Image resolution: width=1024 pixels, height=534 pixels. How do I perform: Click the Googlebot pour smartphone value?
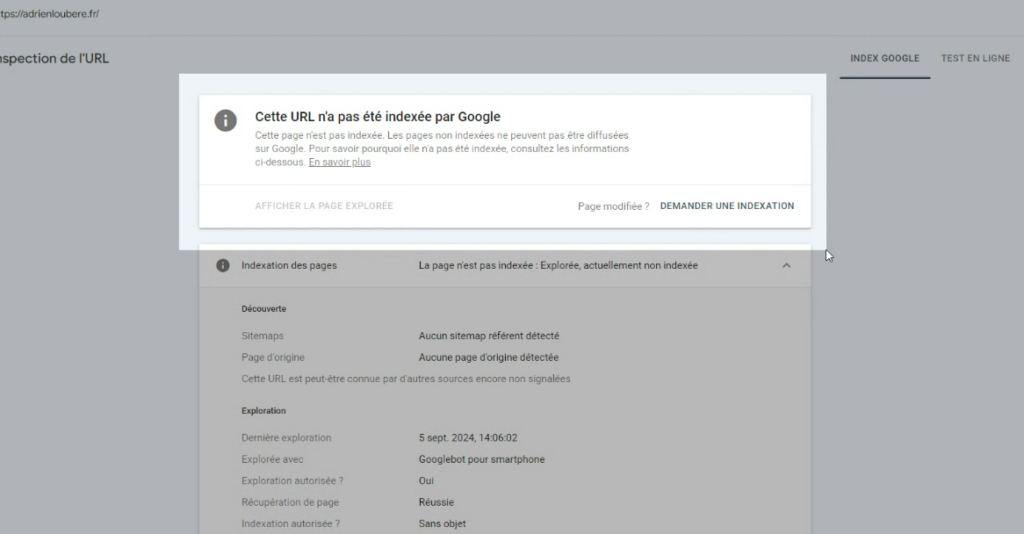click(x=481, y=459)
